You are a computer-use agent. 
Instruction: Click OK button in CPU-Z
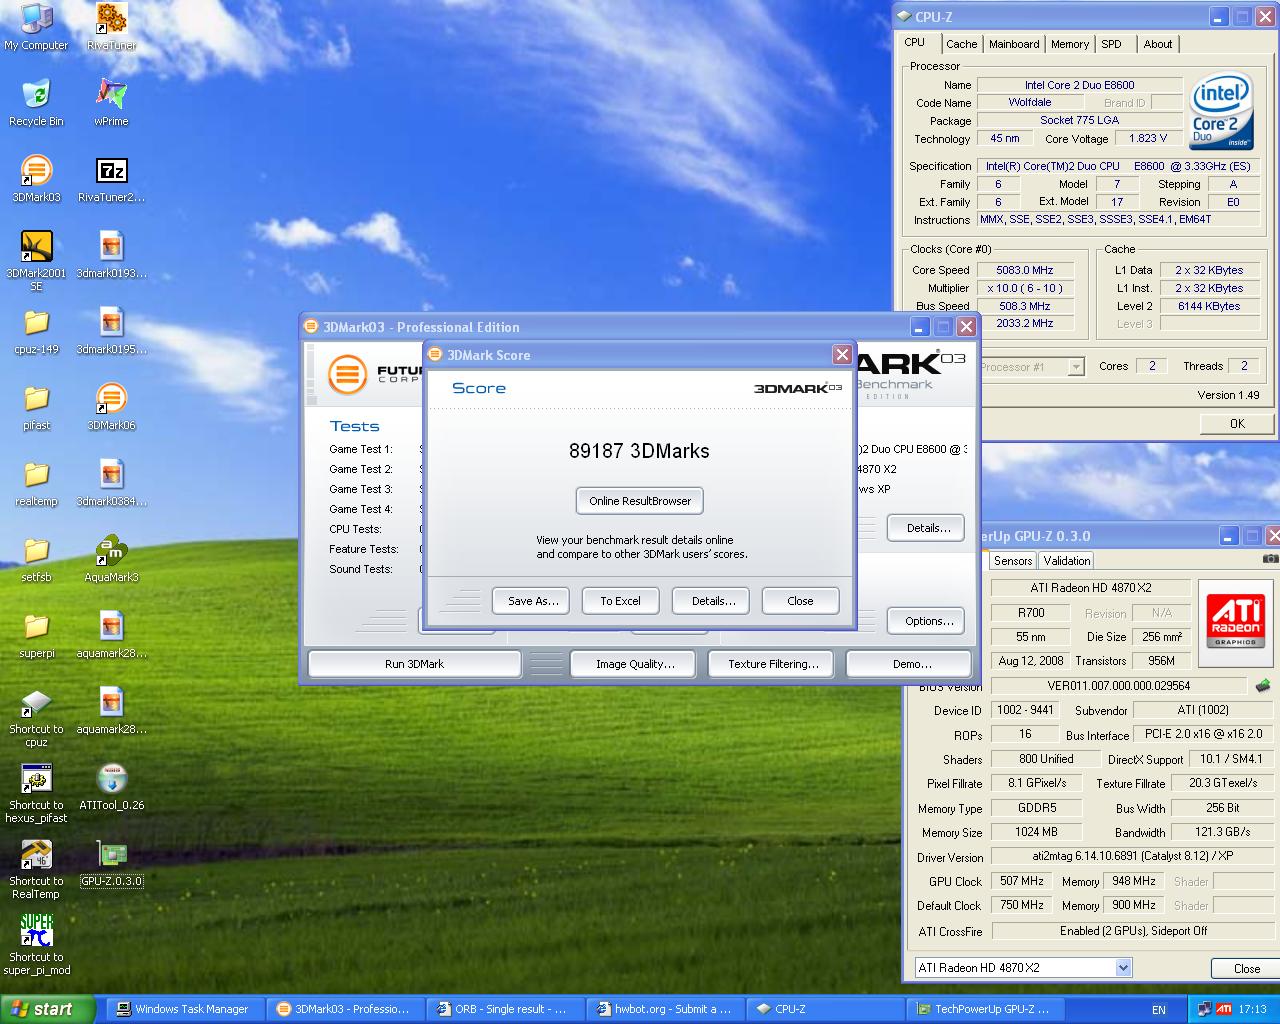(1237, 423)
